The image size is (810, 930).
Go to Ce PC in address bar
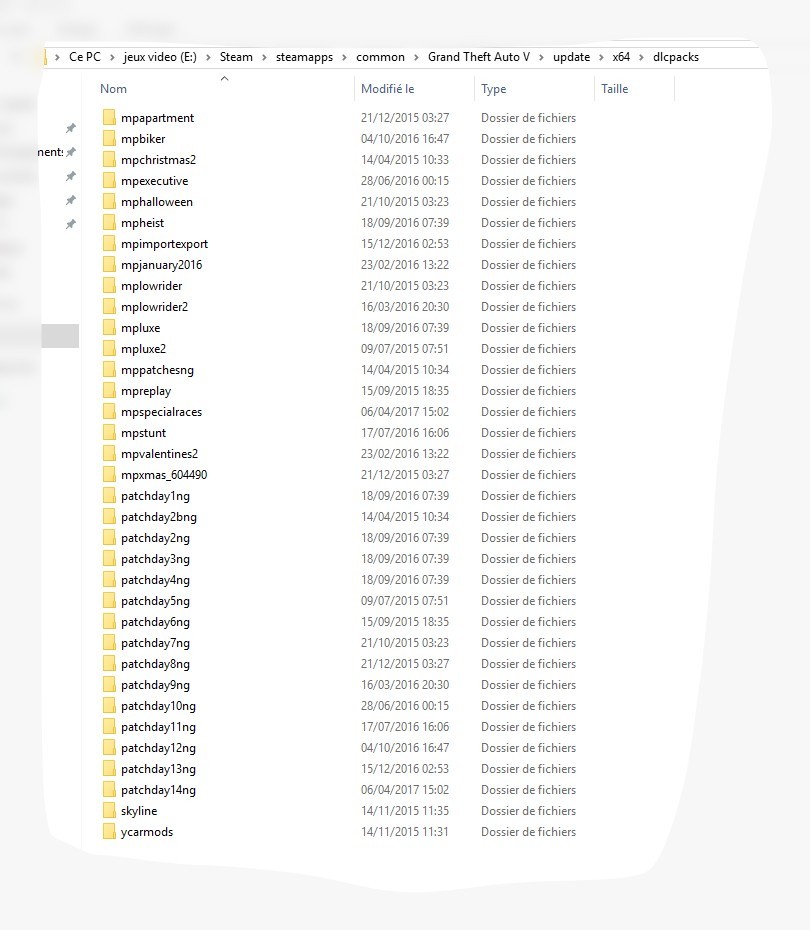[x=85, y=57]
